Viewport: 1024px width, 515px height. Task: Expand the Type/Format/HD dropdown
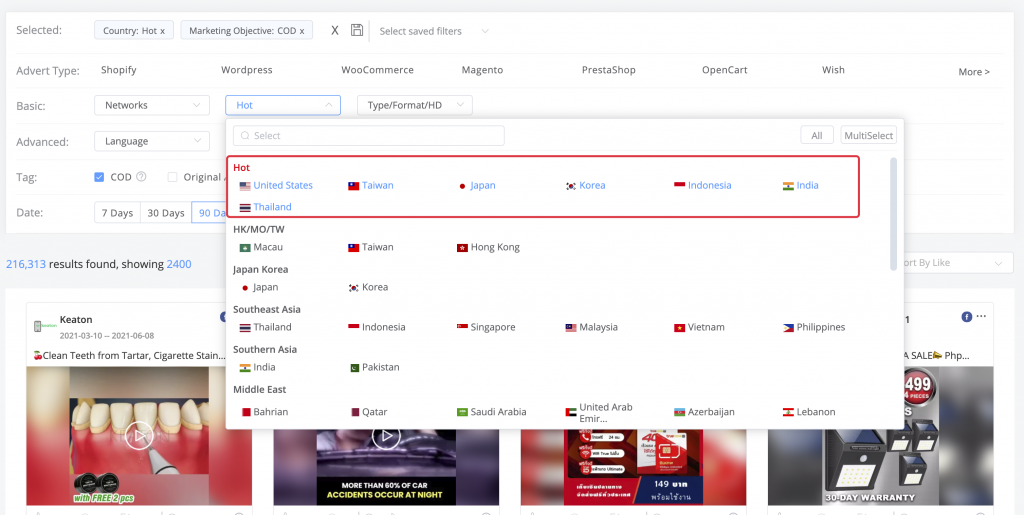(x=414, y=105)
